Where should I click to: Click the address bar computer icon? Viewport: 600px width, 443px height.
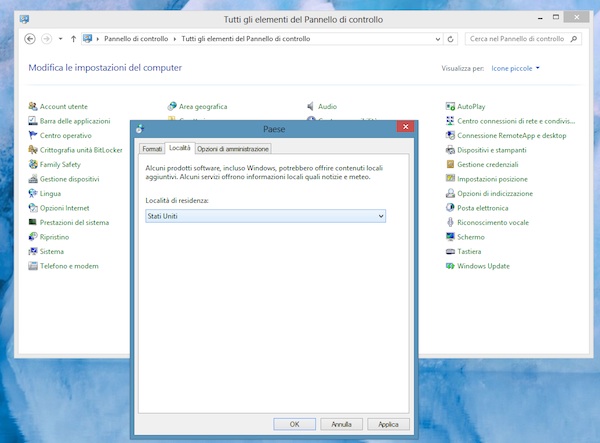point(88,39)
